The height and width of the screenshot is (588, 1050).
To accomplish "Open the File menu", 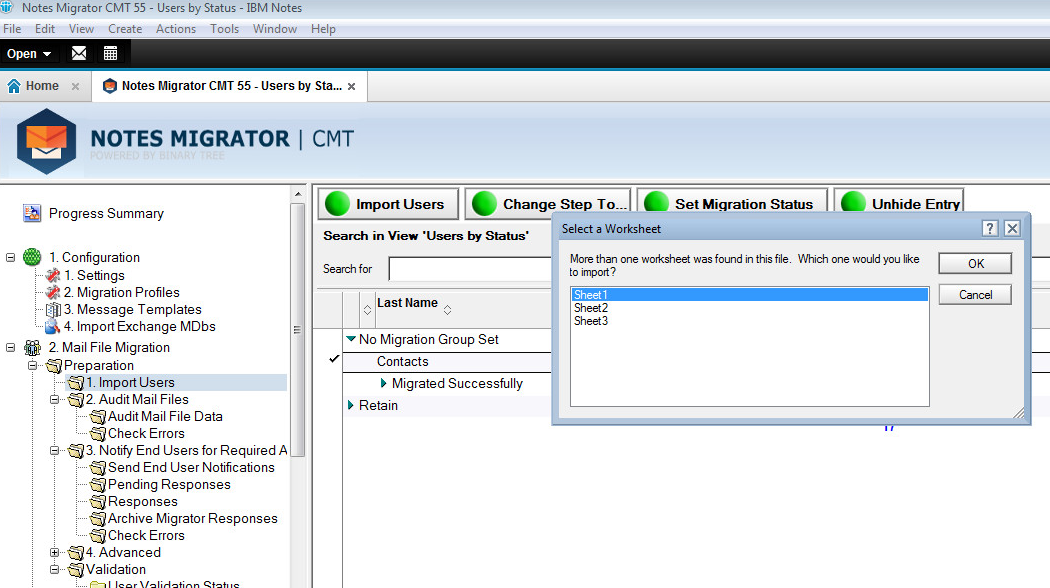I will pos(12,29).
